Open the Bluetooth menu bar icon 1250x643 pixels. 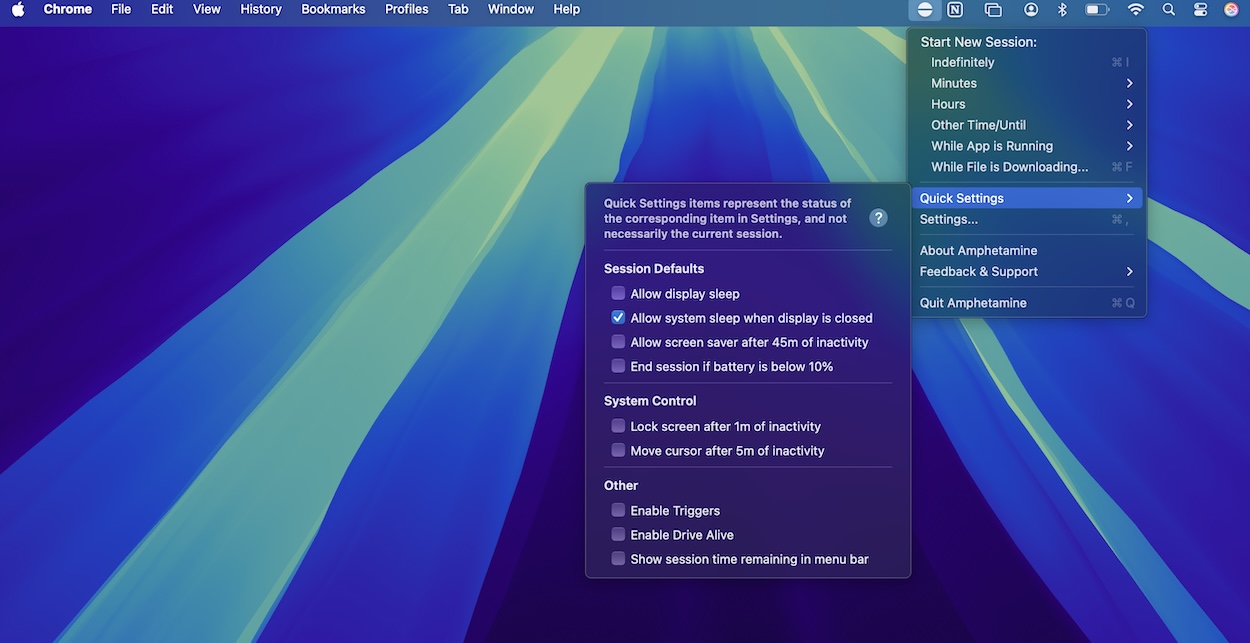[1063, 9]
